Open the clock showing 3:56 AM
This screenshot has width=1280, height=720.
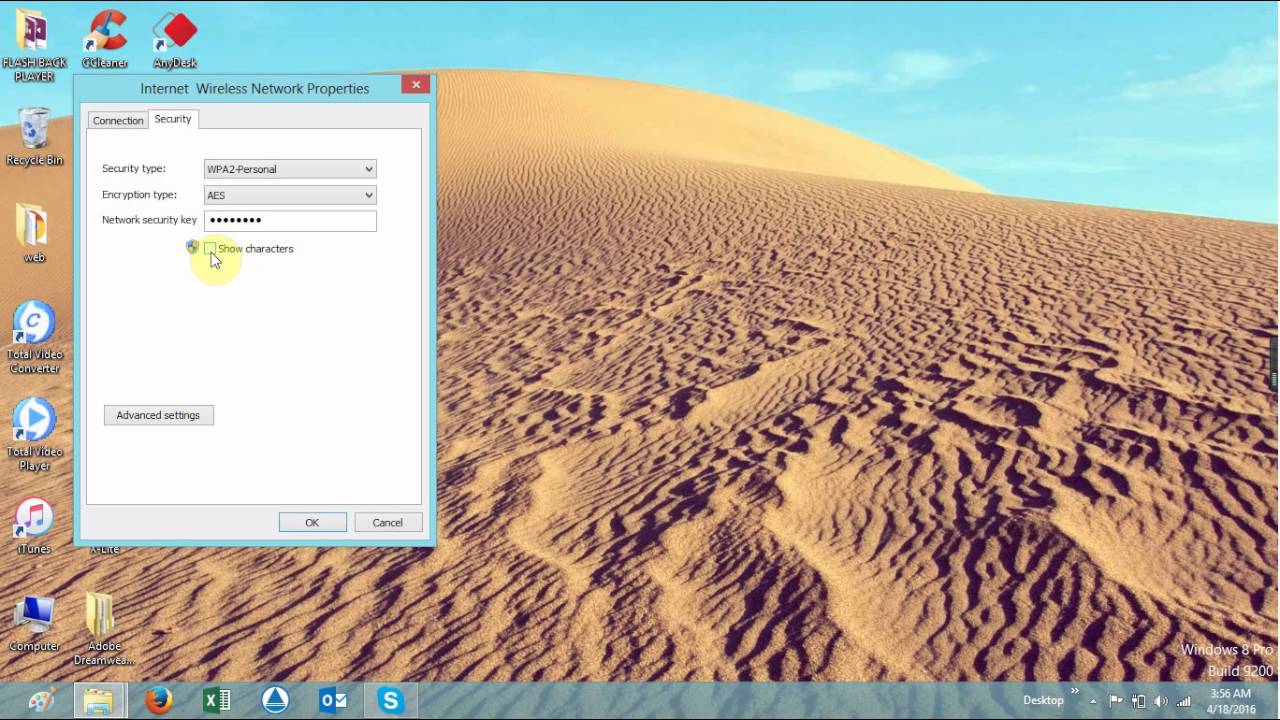[x=1230, y=701]
